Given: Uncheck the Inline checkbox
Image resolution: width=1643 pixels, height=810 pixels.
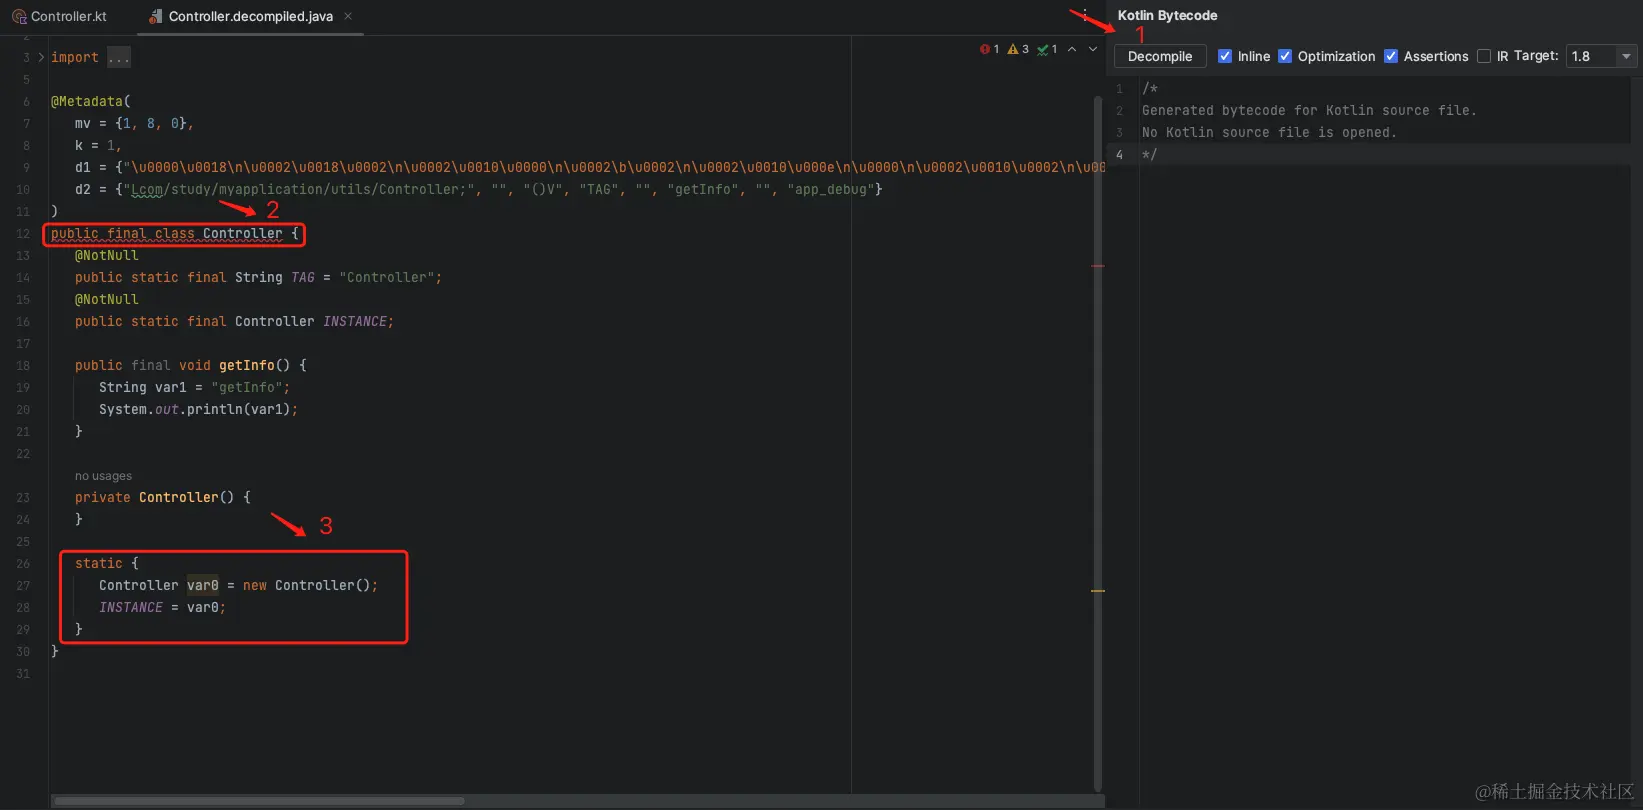Looking at the screenshot, I should pyautogui.click(x=1225, y=56).
